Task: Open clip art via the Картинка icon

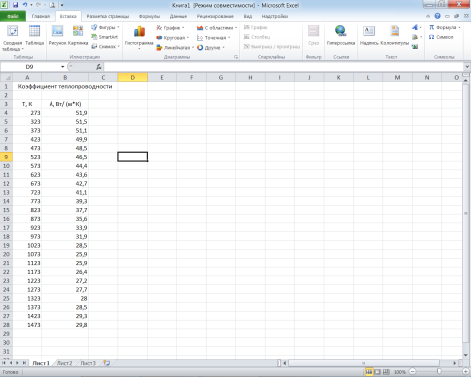Action: pyautogui.click(x=78, y=35)
